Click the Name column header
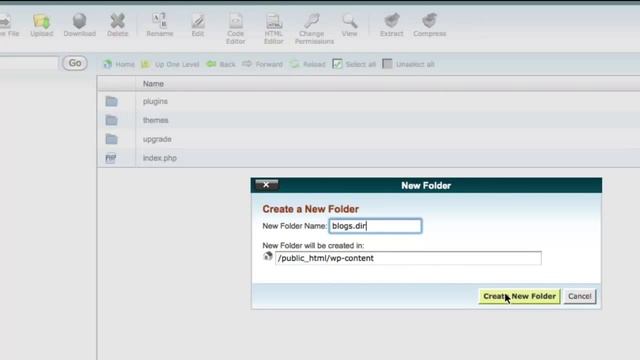Image resolution: width=640 pixels, height=360 pixels. (153, 84)
